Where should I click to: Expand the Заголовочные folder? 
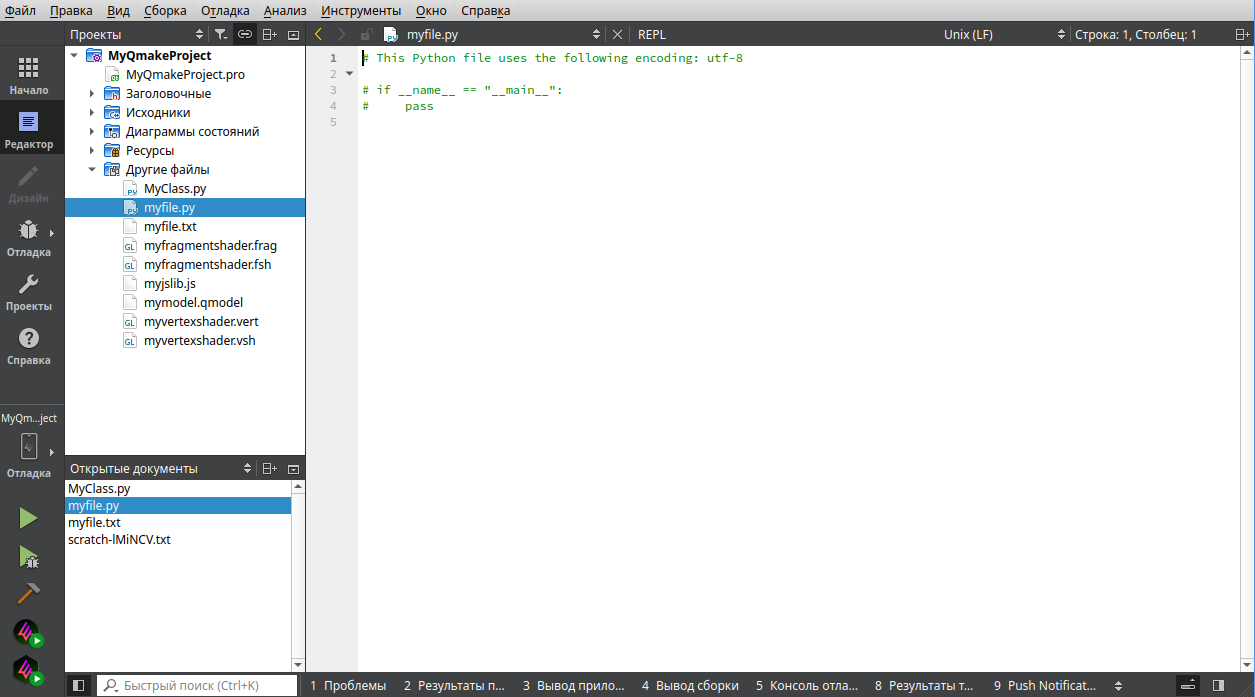pyautogui.click(x=92, y=94)
